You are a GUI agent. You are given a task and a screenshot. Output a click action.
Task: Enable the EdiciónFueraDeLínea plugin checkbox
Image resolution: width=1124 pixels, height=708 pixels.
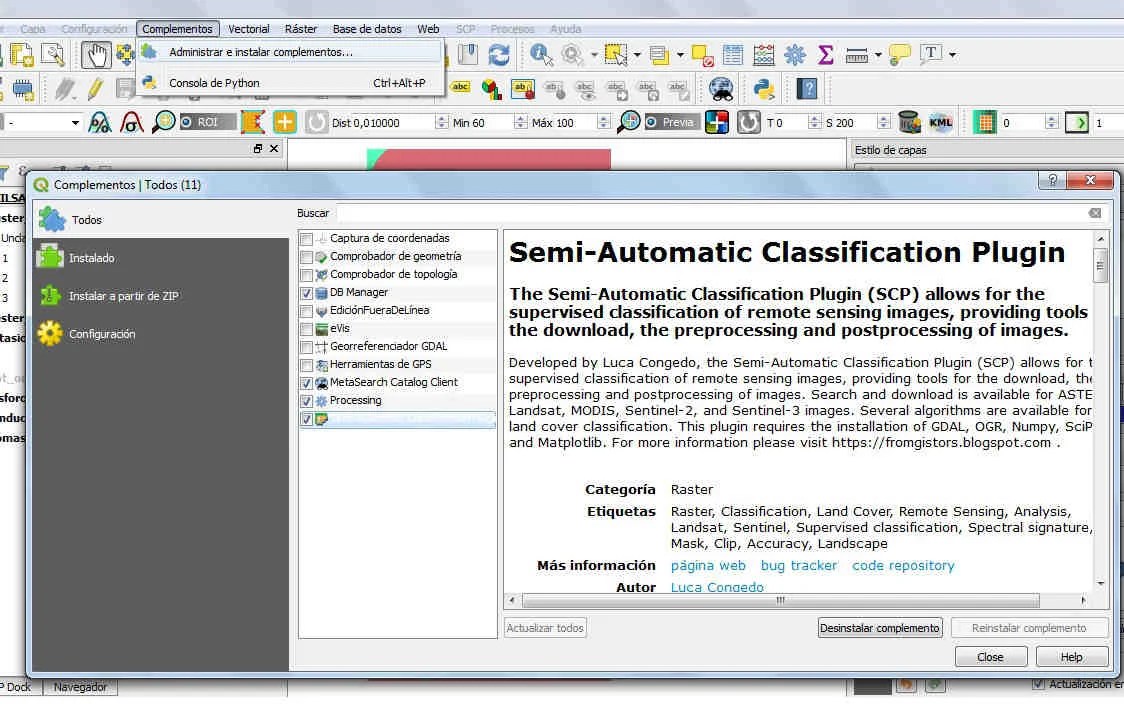tap(307, 311)
